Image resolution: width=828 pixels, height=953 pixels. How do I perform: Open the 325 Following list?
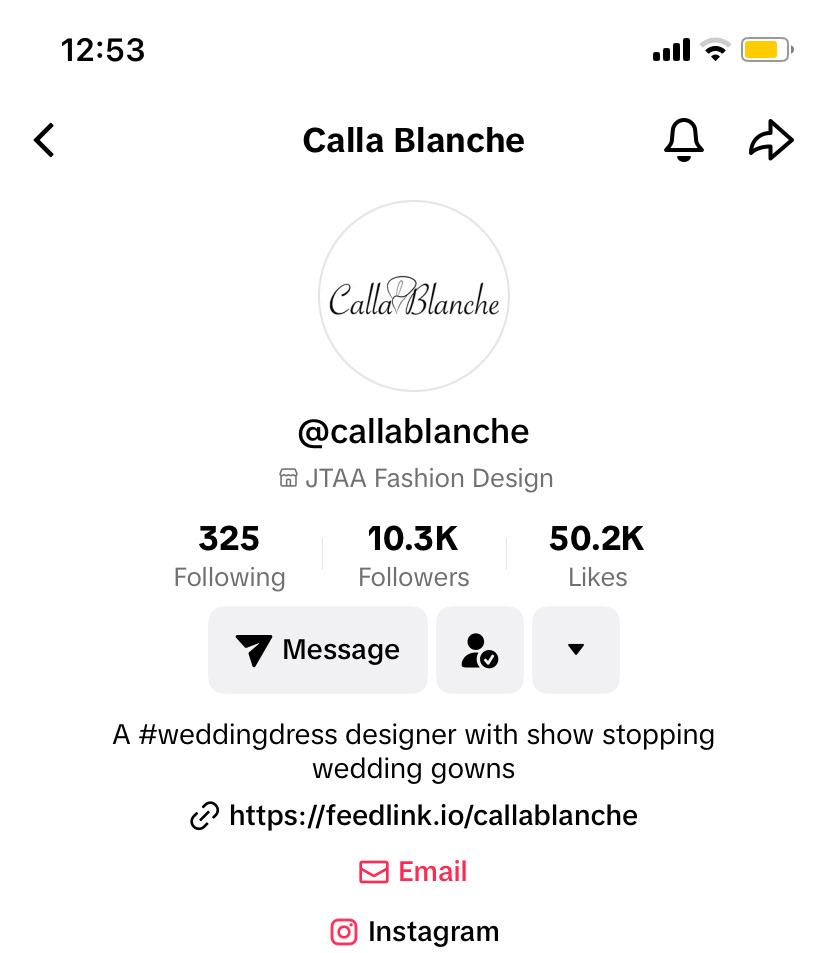(x=229, y=556)
